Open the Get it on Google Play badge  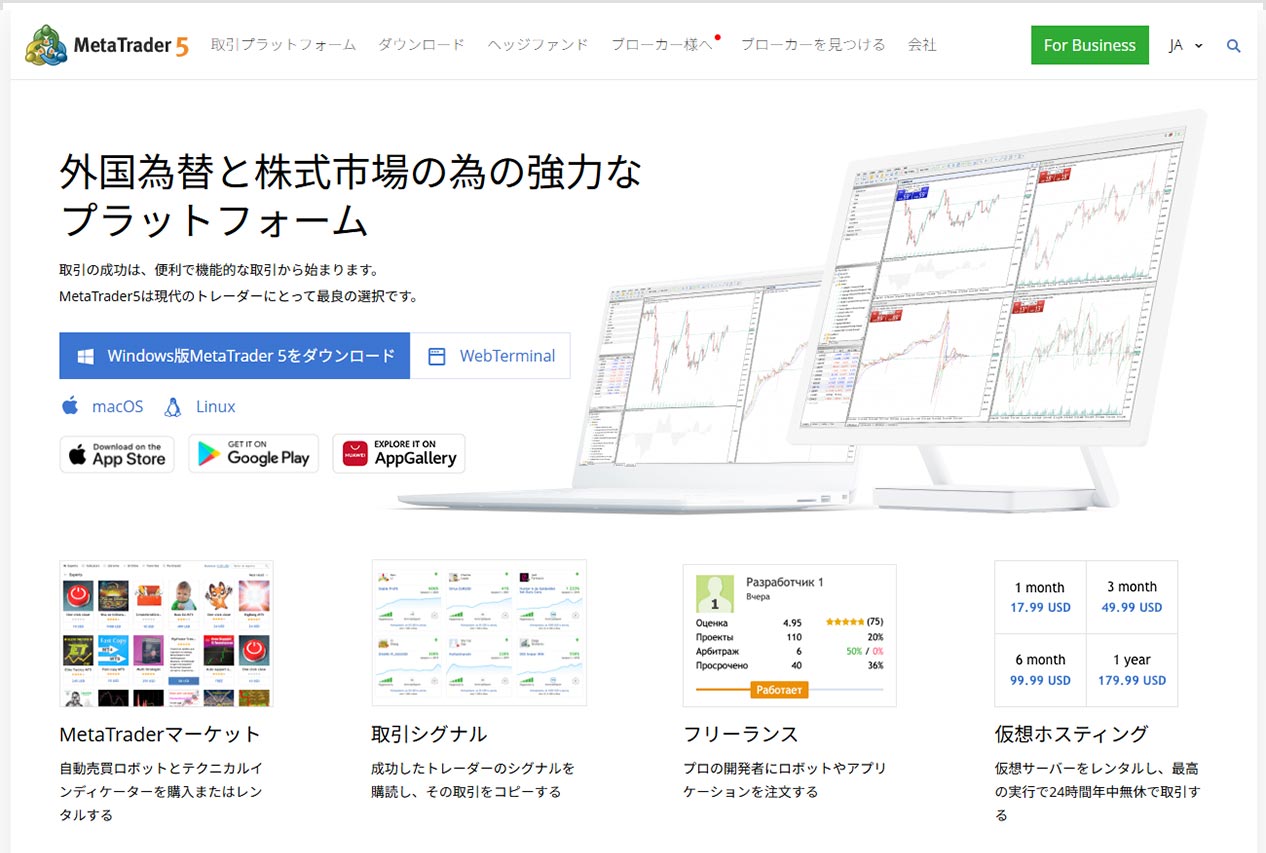click(x=254, y=454)
